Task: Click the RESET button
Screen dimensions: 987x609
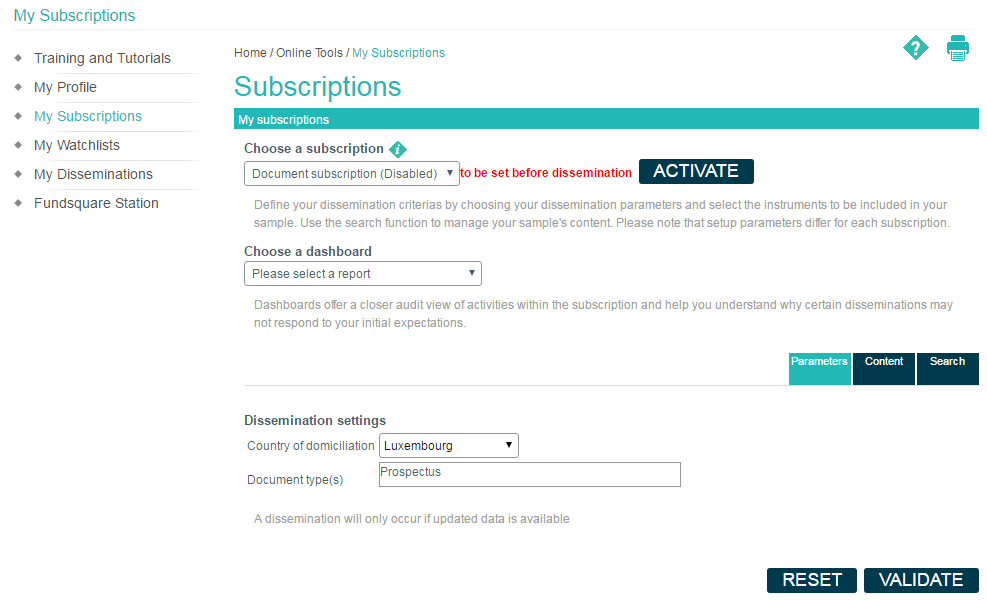Action: click(x=812, y=580)
